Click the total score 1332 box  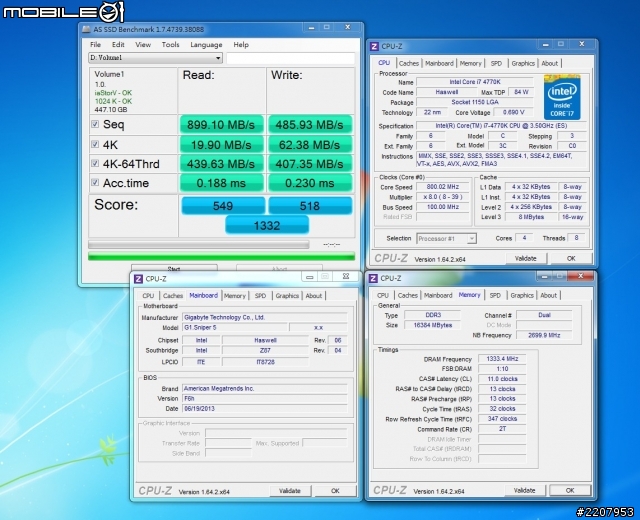pyautogui.click(x=267, y=225)
